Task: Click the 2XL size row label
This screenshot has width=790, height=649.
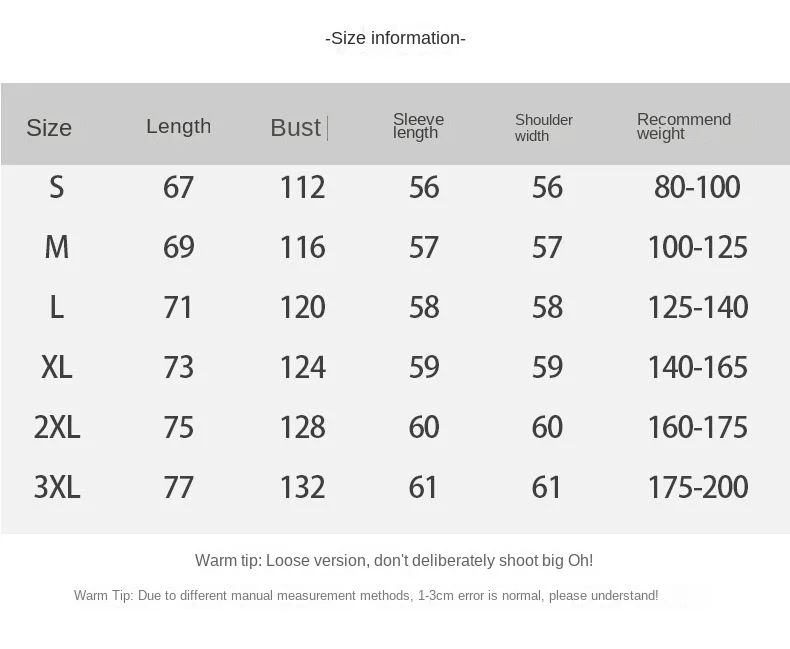Action: pos(56,427)
